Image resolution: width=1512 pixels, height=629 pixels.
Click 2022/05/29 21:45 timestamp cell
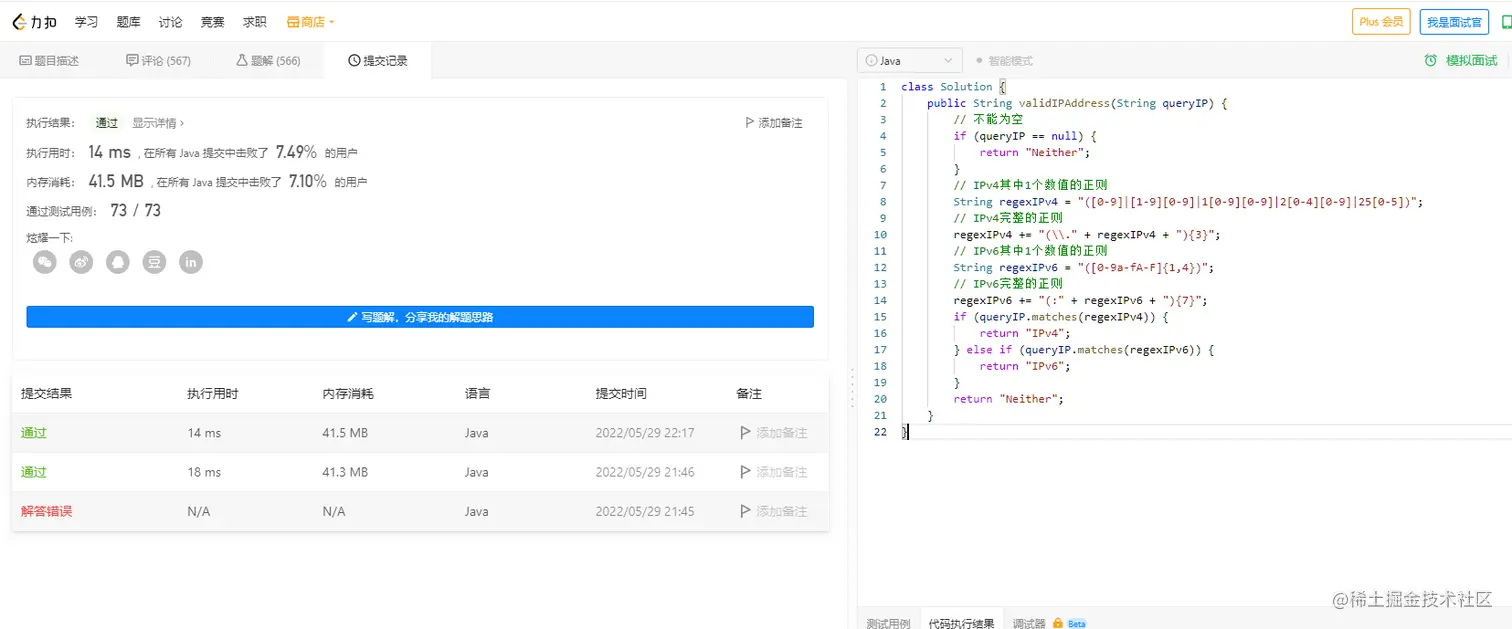pyautogui.click(x=645, y=511)
